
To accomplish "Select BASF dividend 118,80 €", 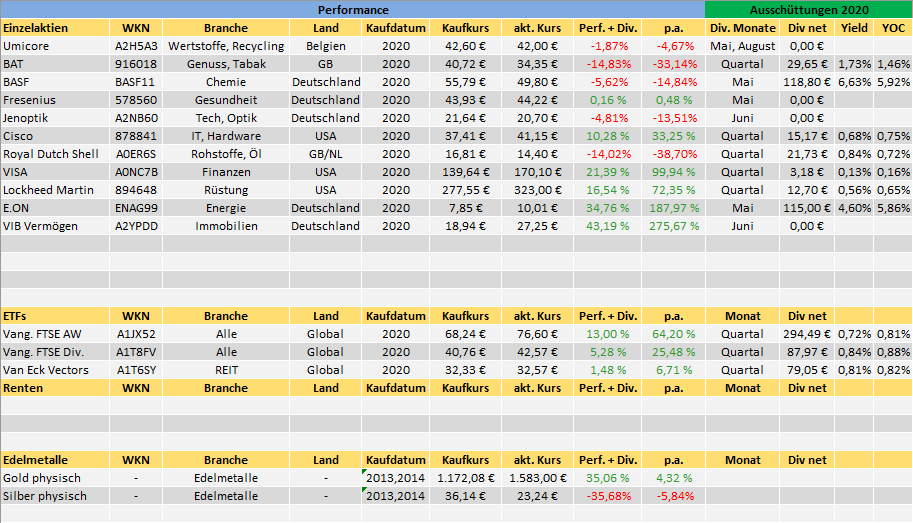I will (807, 82).
